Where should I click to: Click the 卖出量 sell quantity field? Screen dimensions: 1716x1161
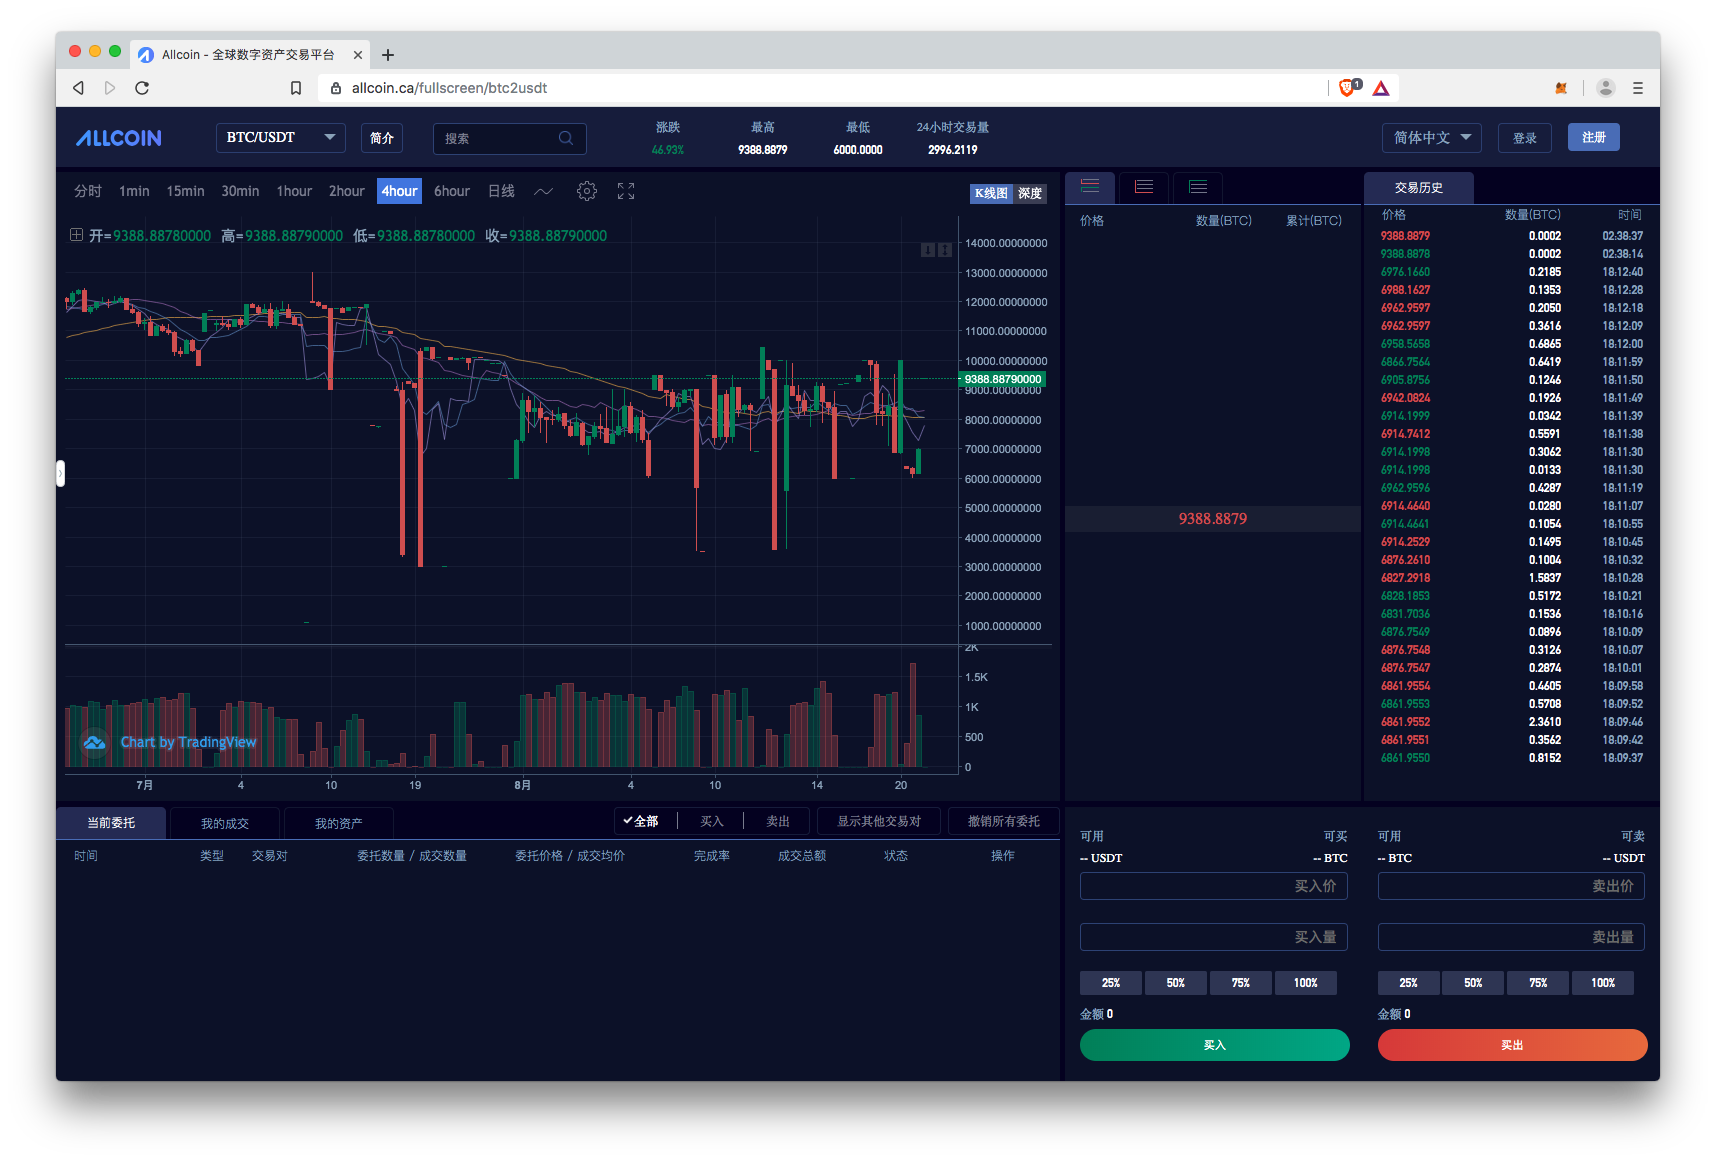coord(1511,937)
